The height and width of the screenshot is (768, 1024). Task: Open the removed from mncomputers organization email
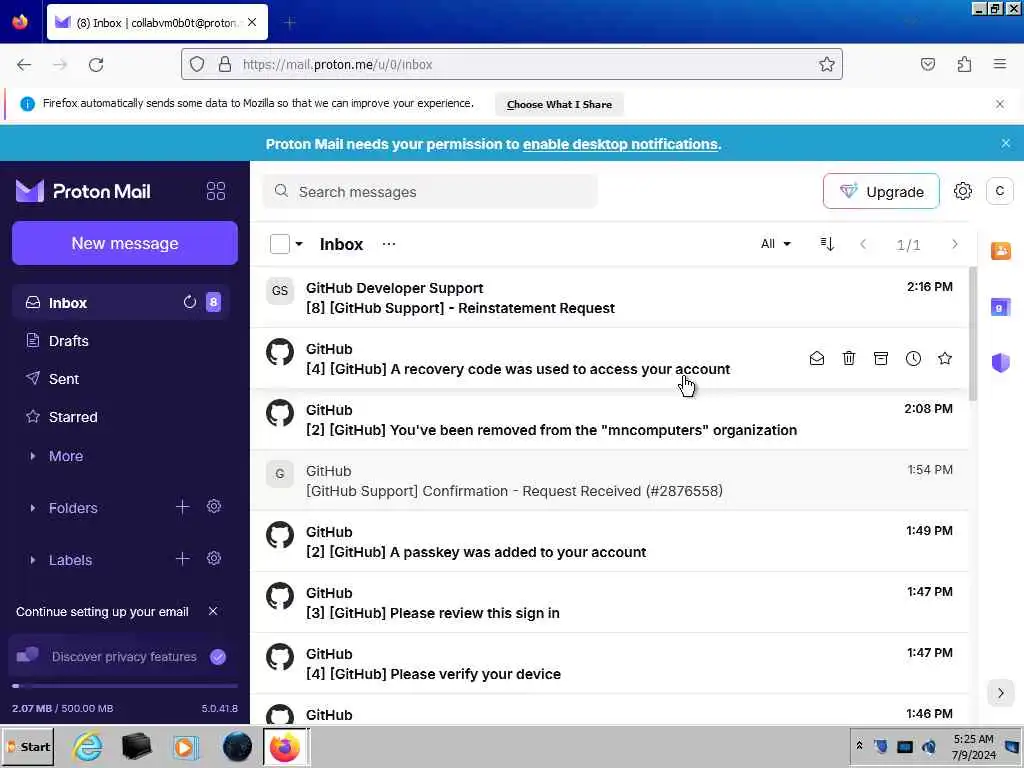click(609, 419)
